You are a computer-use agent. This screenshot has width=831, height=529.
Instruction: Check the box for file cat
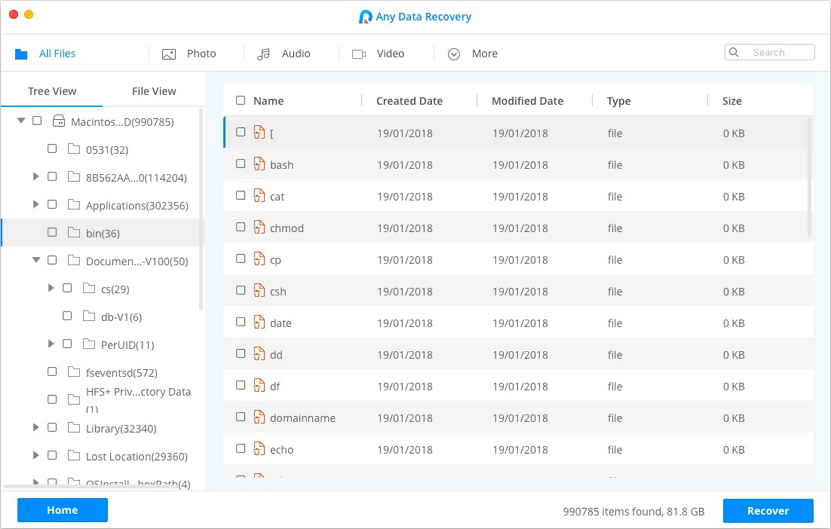tap(241, 196)
